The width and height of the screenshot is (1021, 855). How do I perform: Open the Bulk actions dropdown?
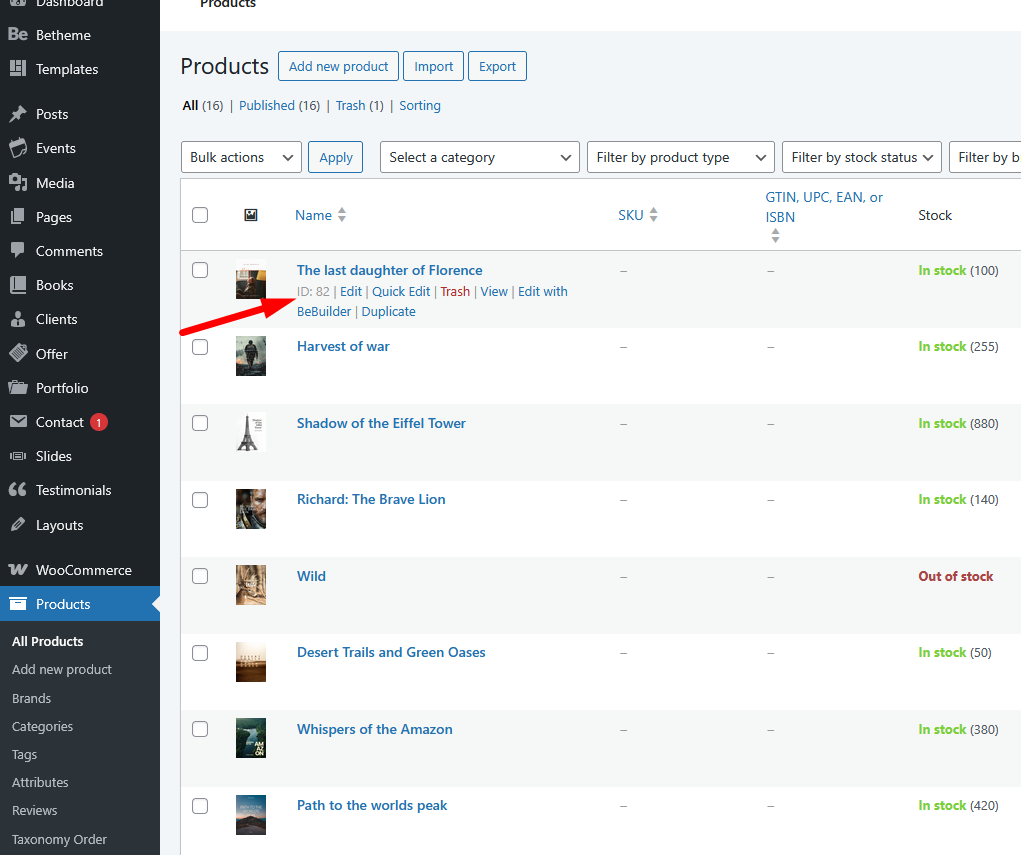pos(241,157)
